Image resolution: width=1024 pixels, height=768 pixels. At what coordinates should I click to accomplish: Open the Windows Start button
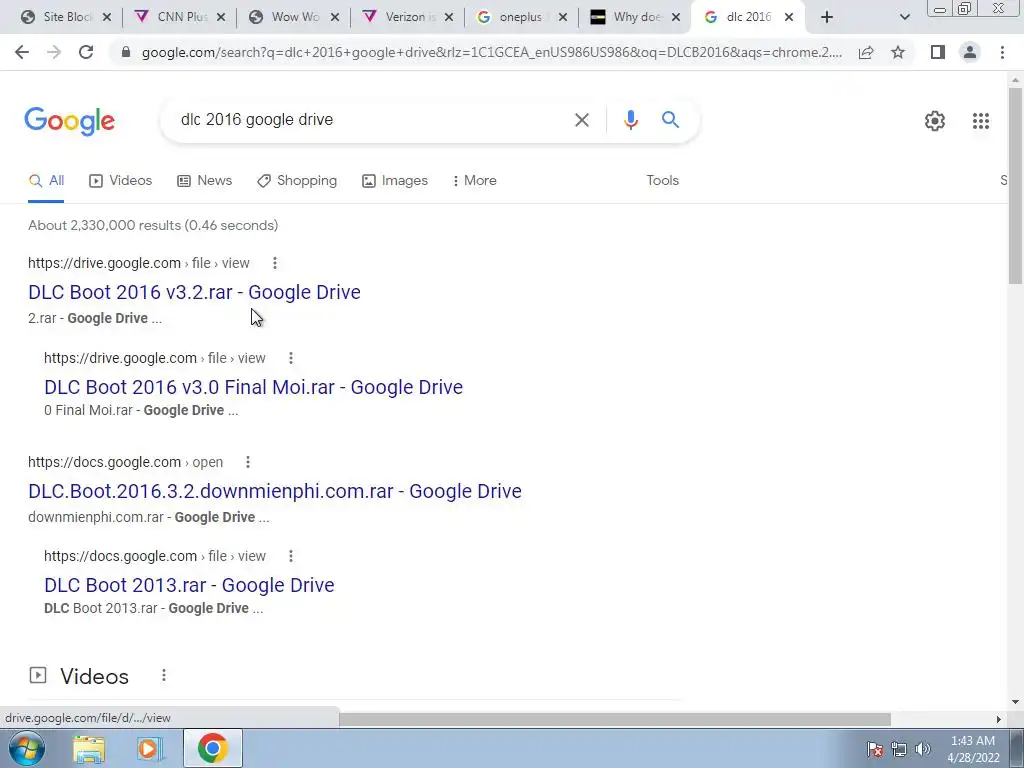coord(26,748)
